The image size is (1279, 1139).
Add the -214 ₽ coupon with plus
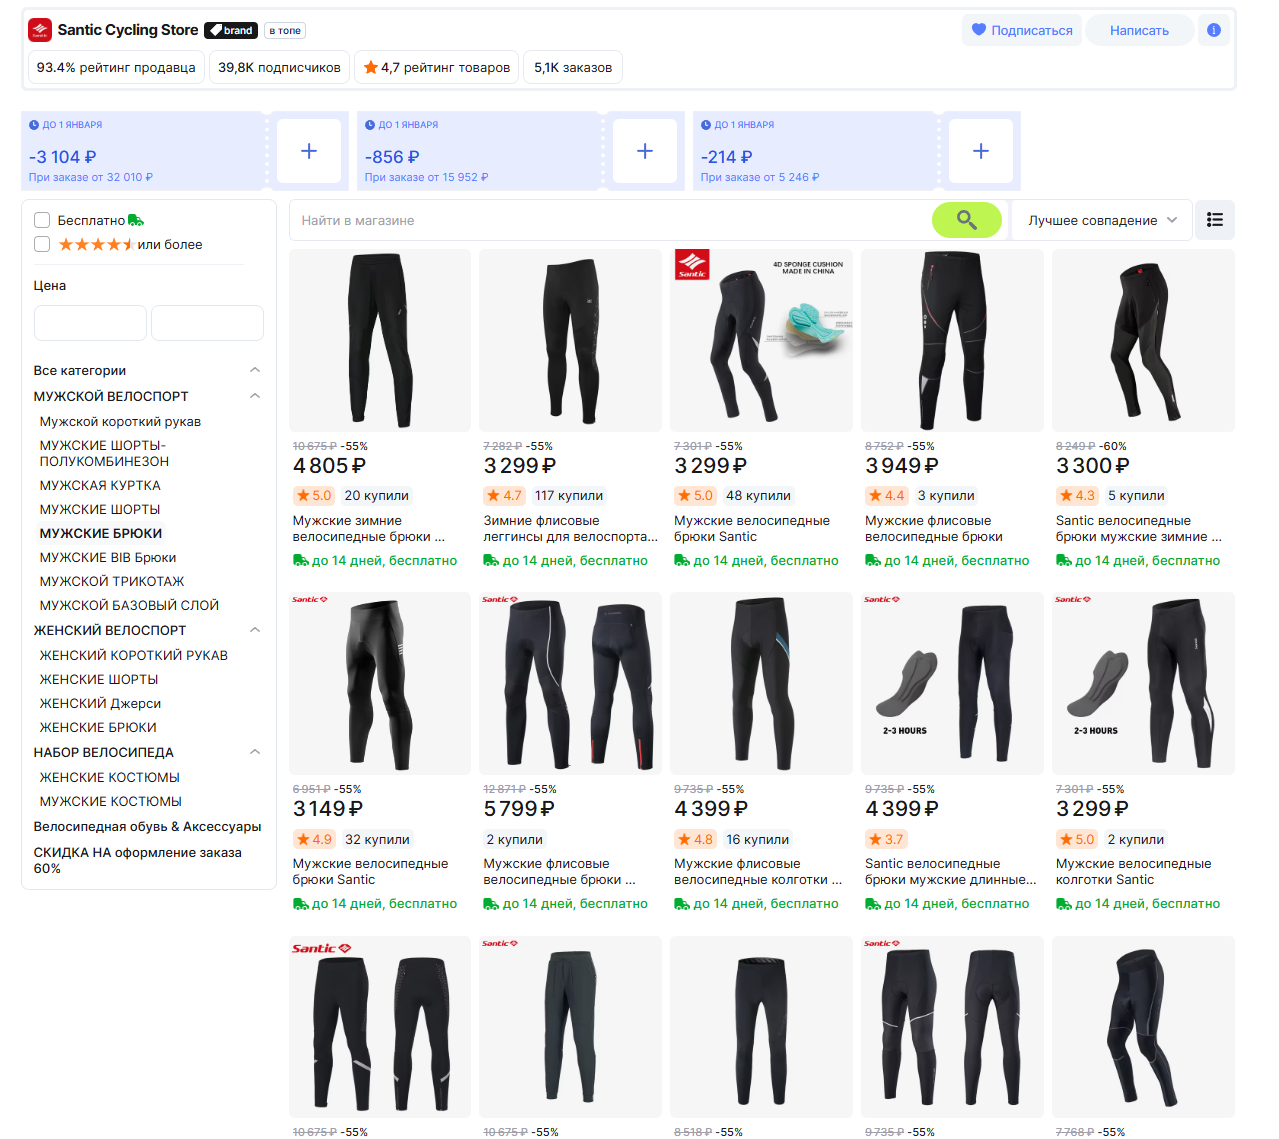(981, 151)
